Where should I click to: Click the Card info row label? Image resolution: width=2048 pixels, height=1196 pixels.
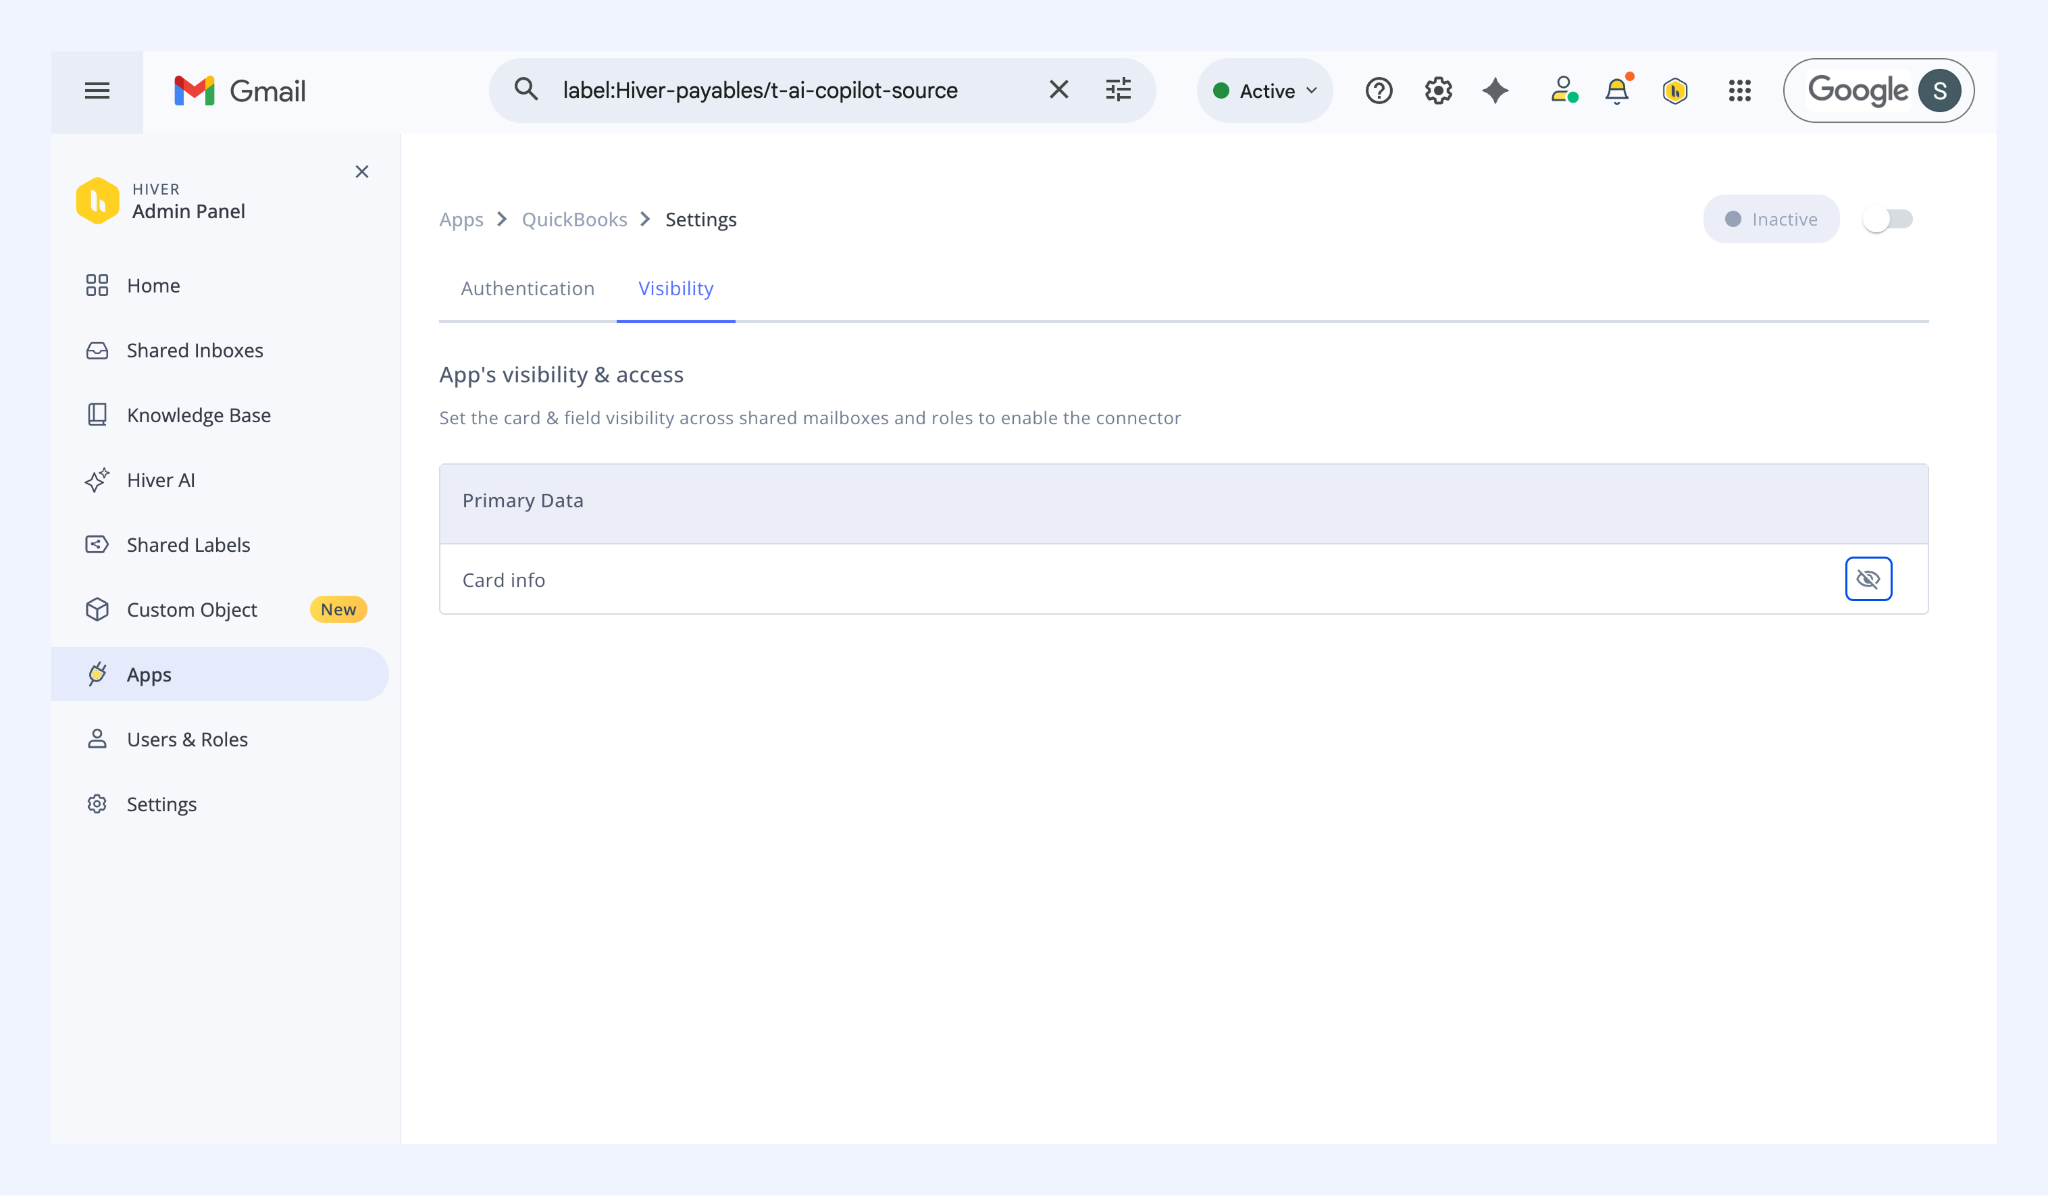(504, 580)
